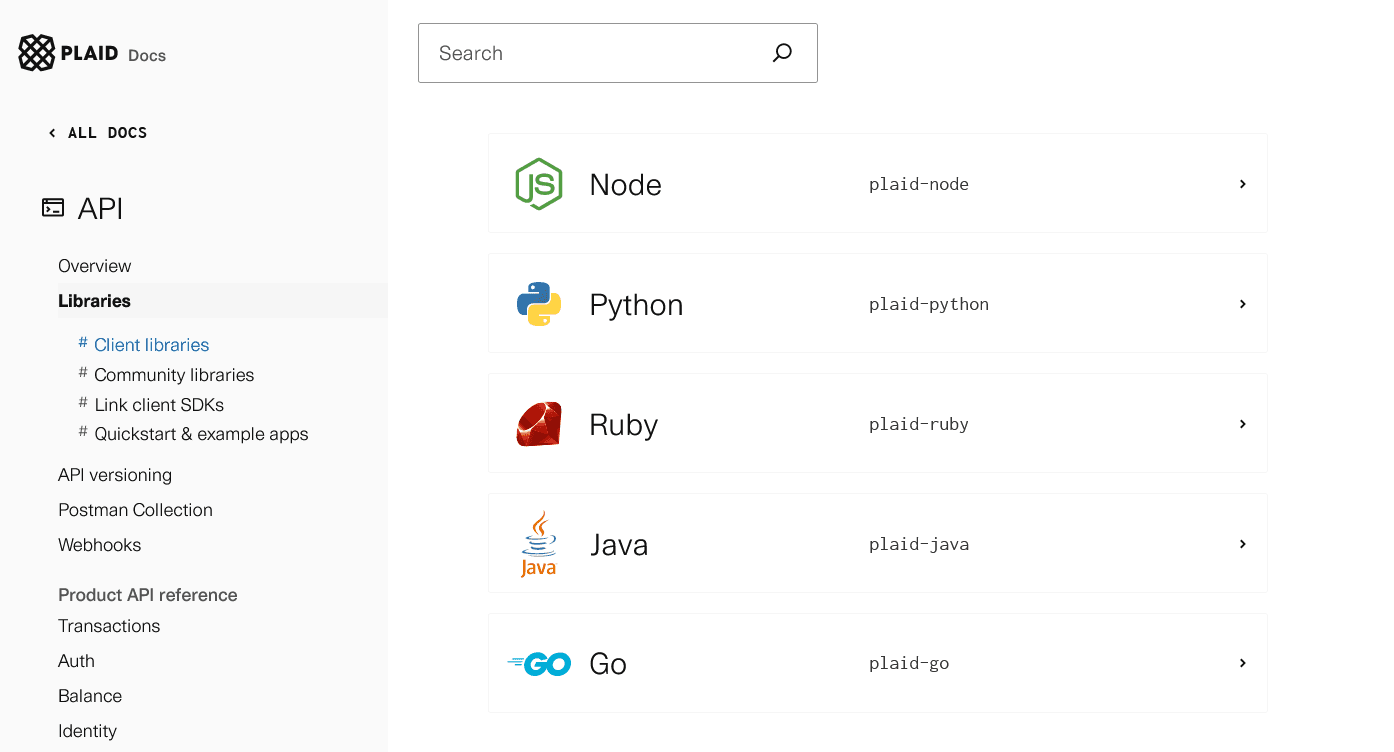The image size is (1394, 752).
Task: Expand the plaid-go library row
Action: click(x=1242, y=662)
